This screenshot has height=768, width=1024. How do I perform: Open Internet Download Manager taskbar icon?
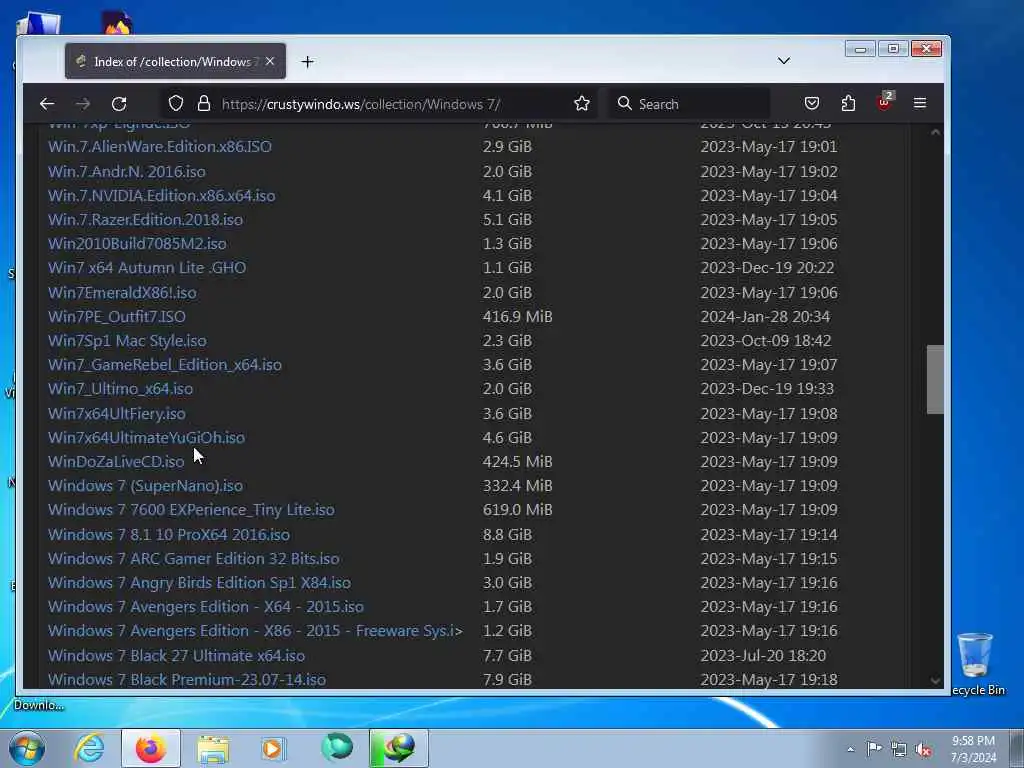click(399, 748)
